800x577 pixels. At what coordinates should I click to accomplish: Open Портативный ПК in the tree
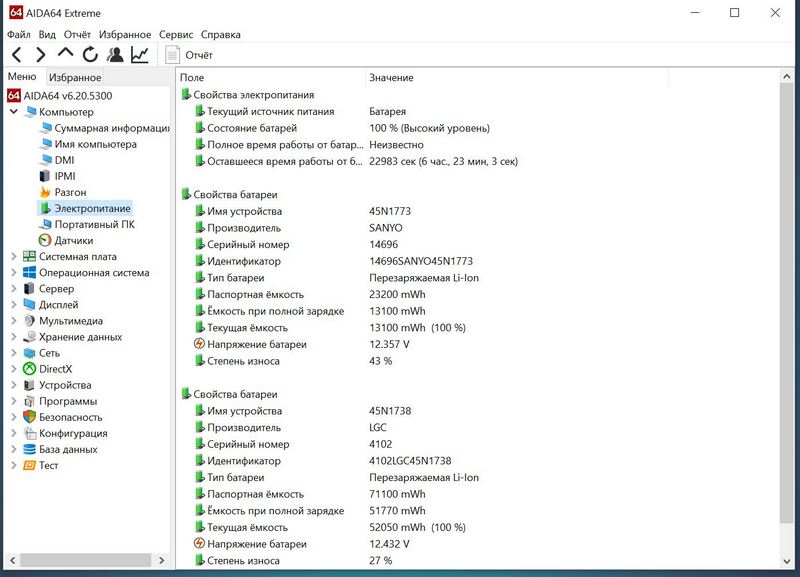point(94,224)
